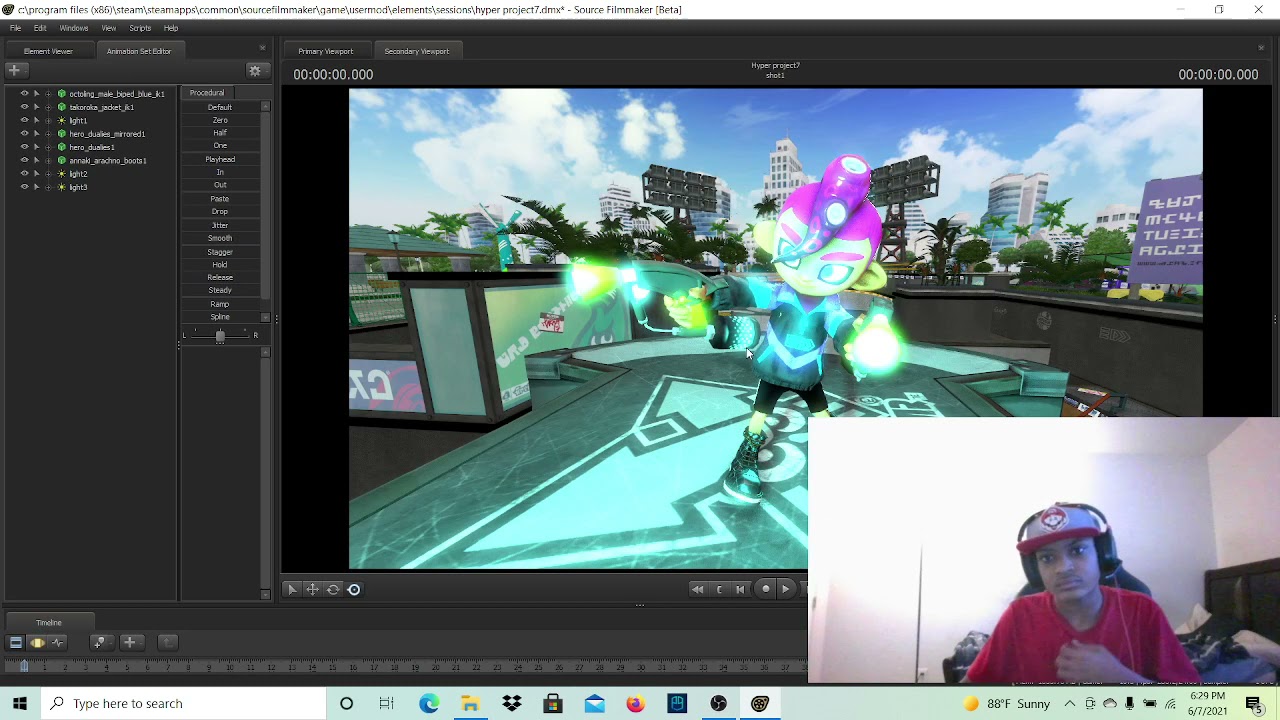Click the left-right balance slider handle
This screenshot has height=720, width=1280.
click(x=220, y=336)
